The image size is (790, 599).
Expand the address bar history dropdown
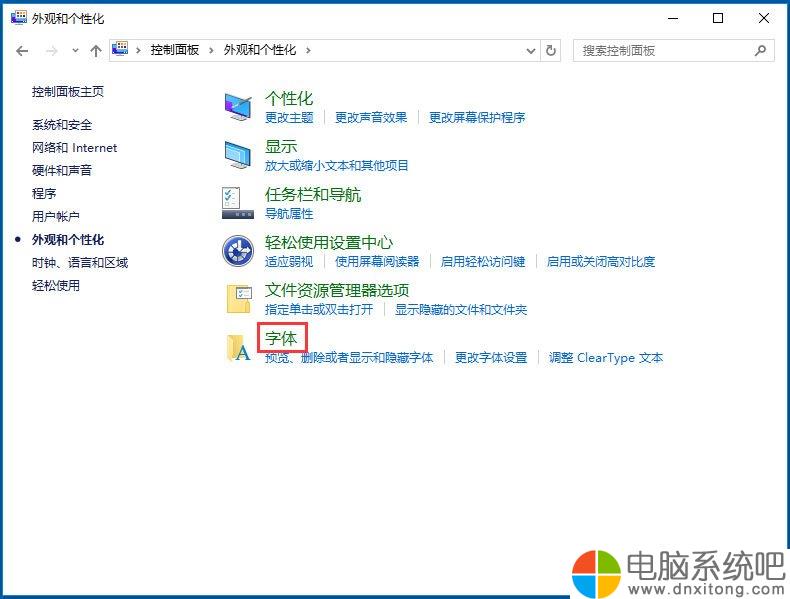pyautogui.click(x=531, y=51)
